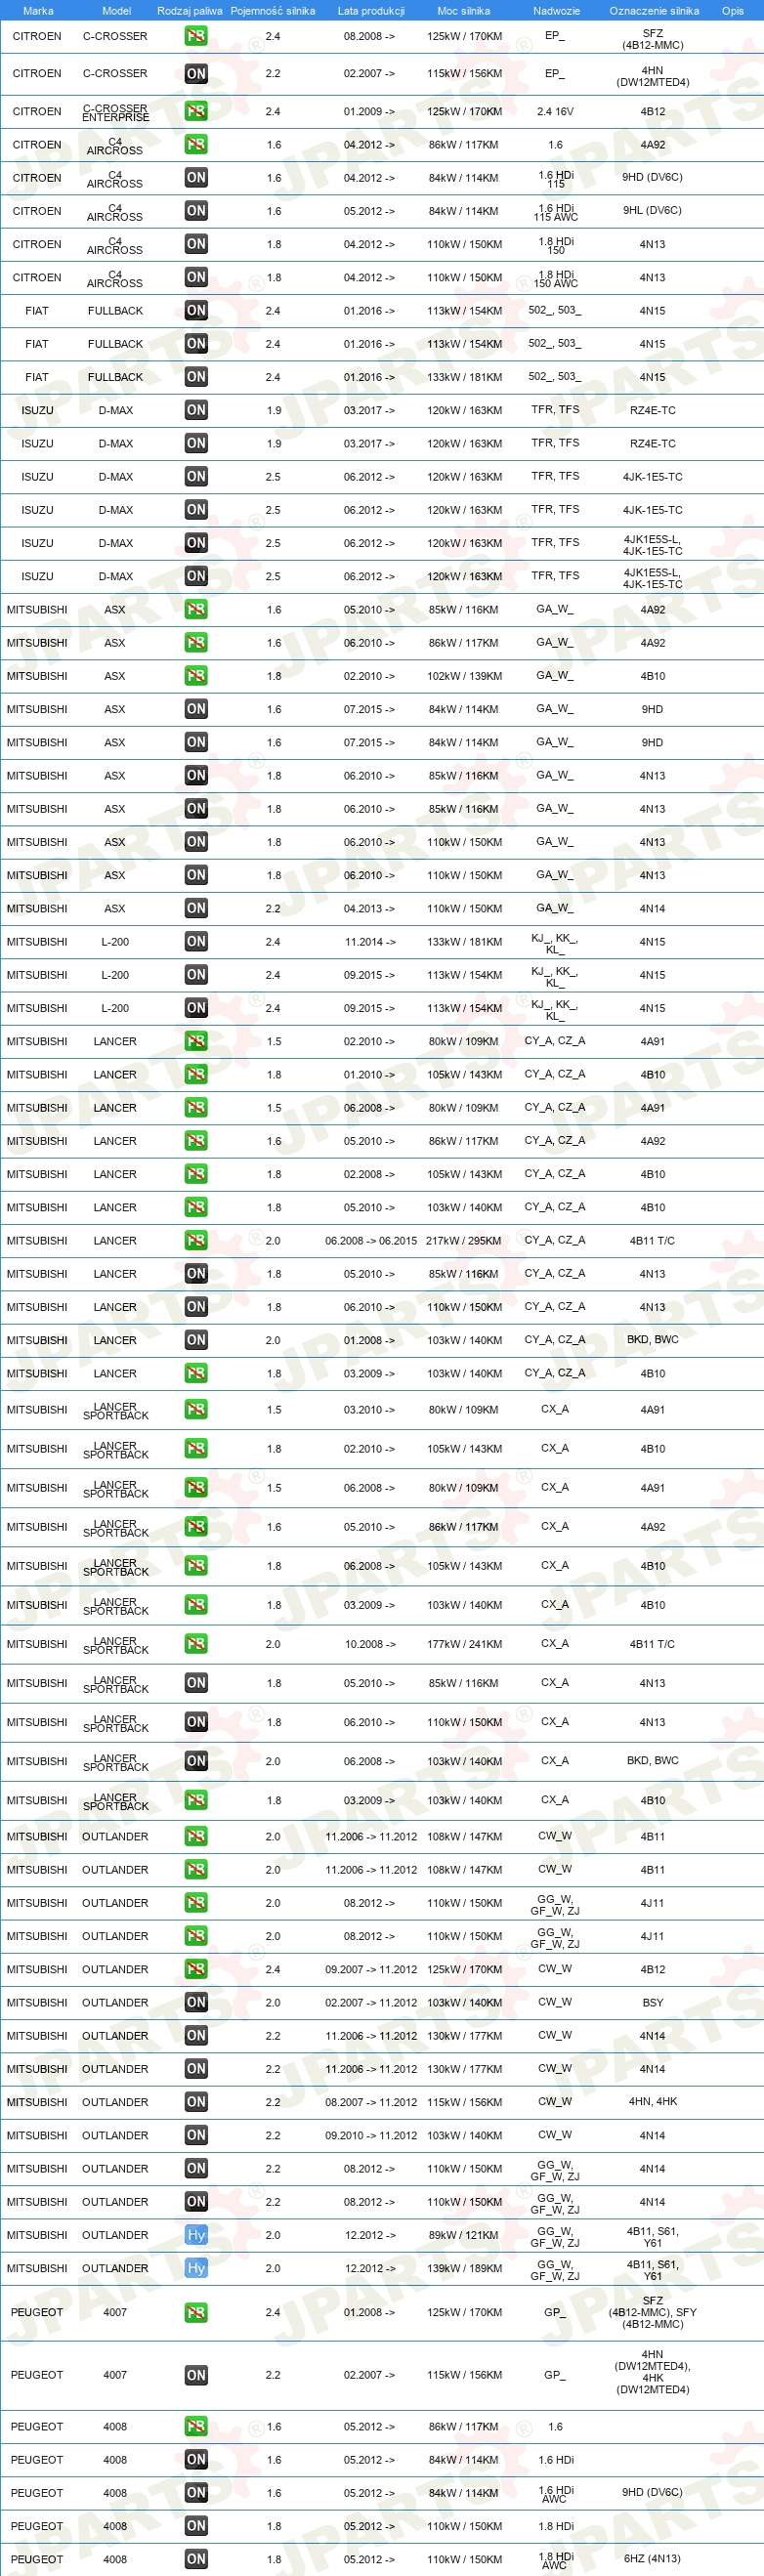Click petrol icon in Peugeot 4007 2.4 row

pos(196,2312)
